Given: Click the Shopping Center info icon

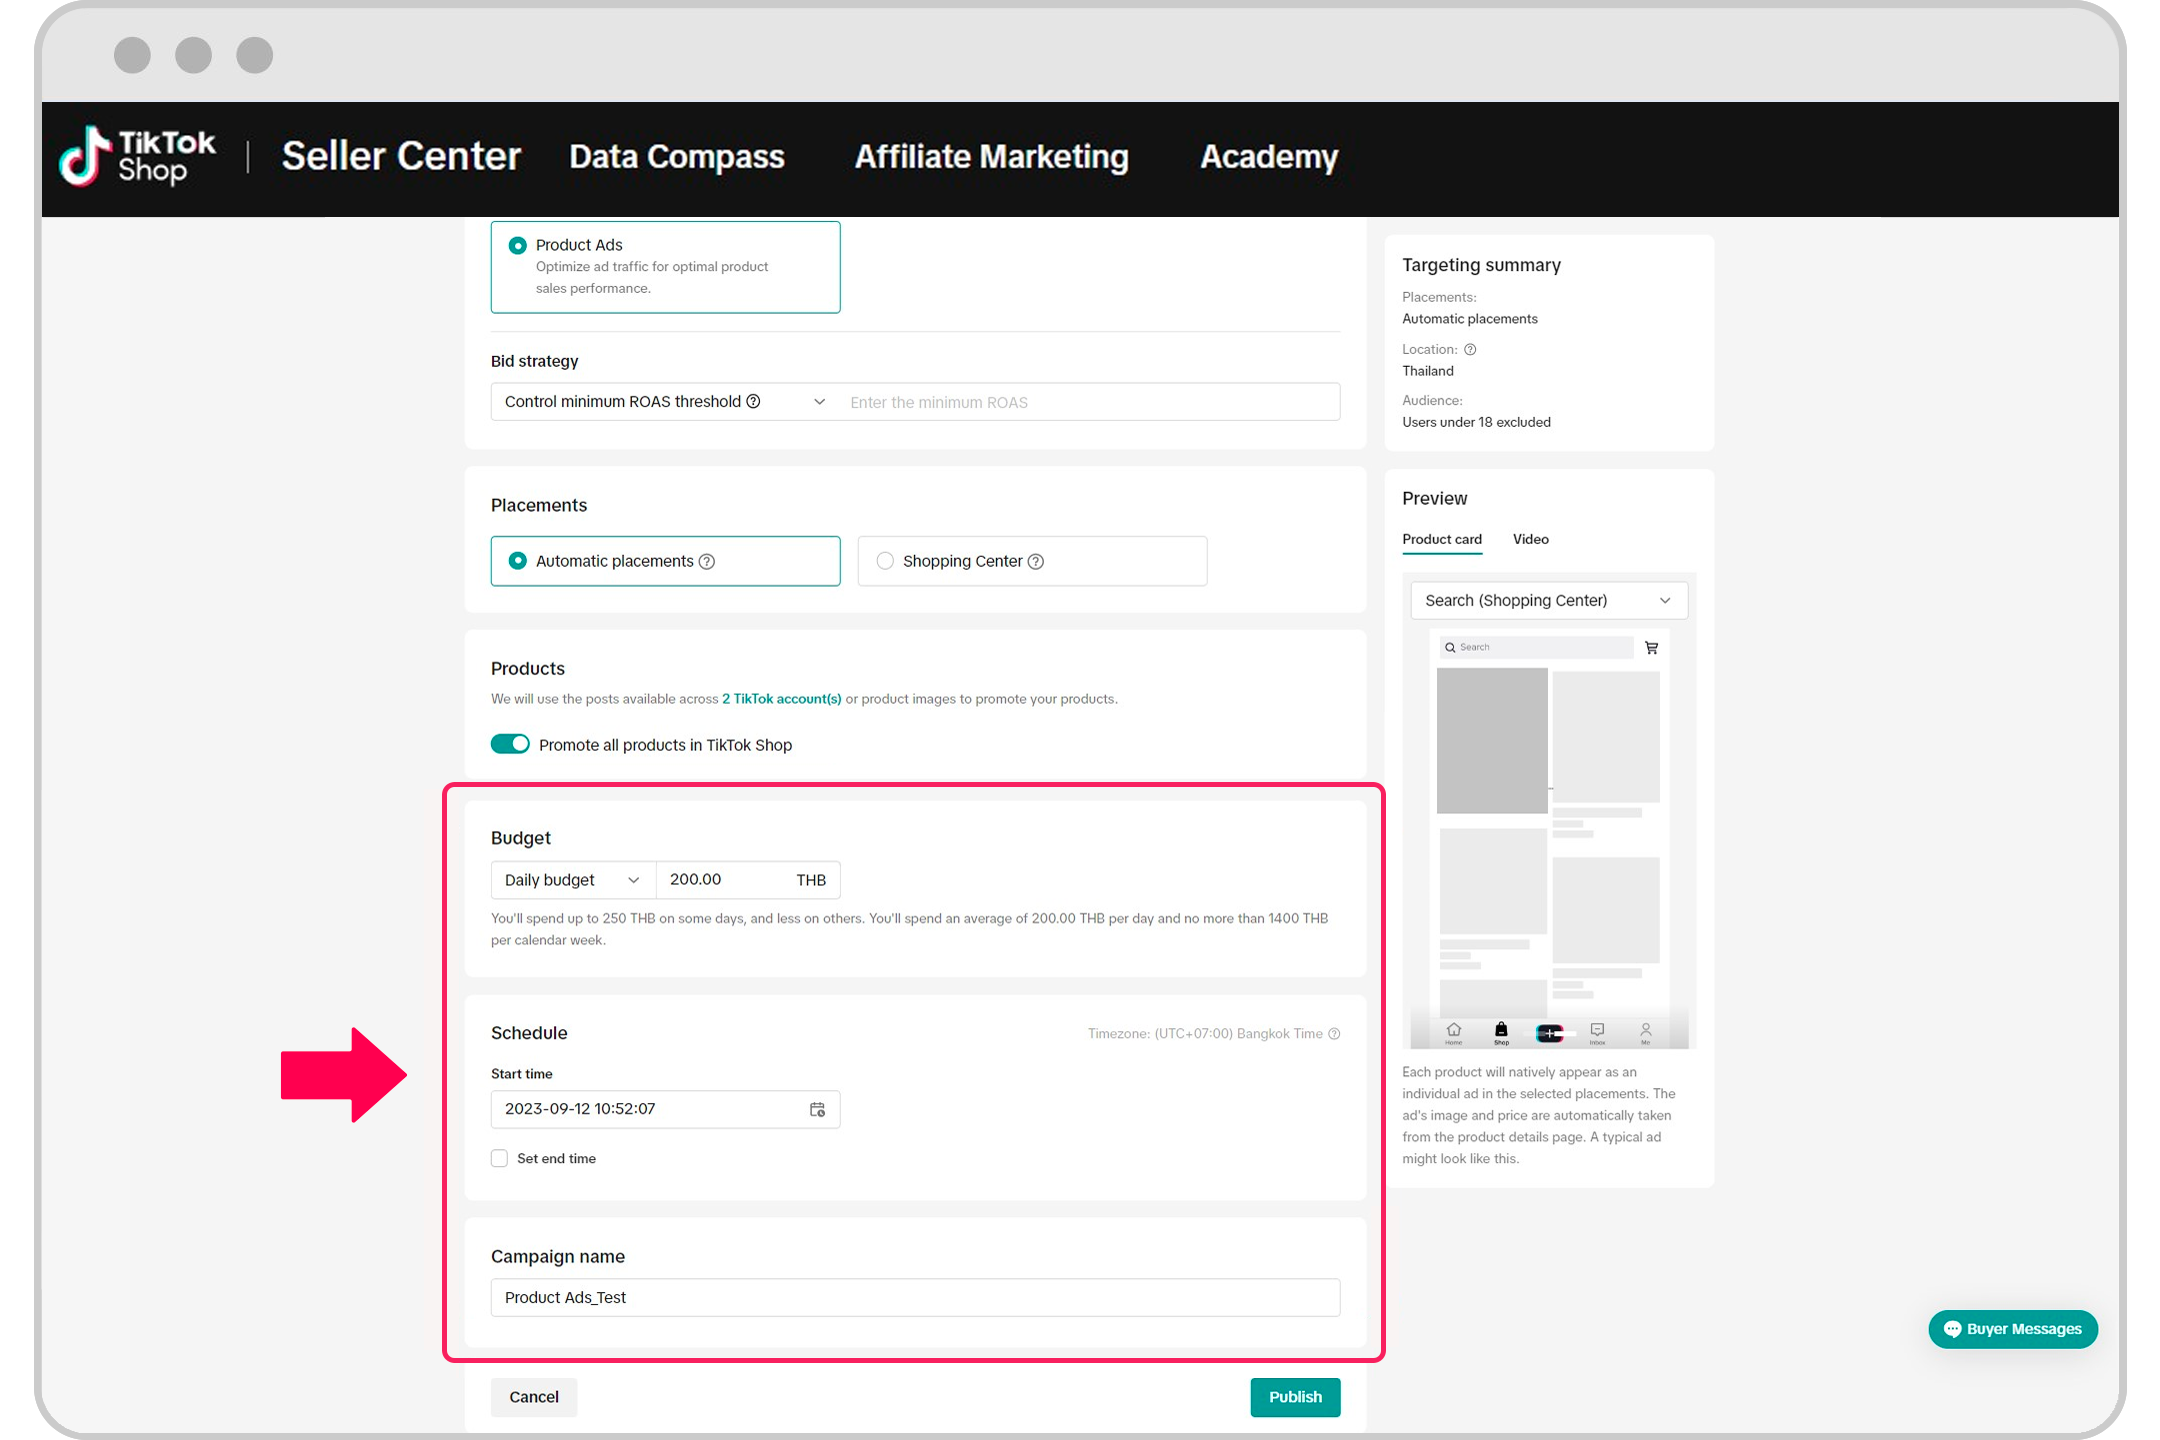Looking at the screenshot, I should point(1036,561).
